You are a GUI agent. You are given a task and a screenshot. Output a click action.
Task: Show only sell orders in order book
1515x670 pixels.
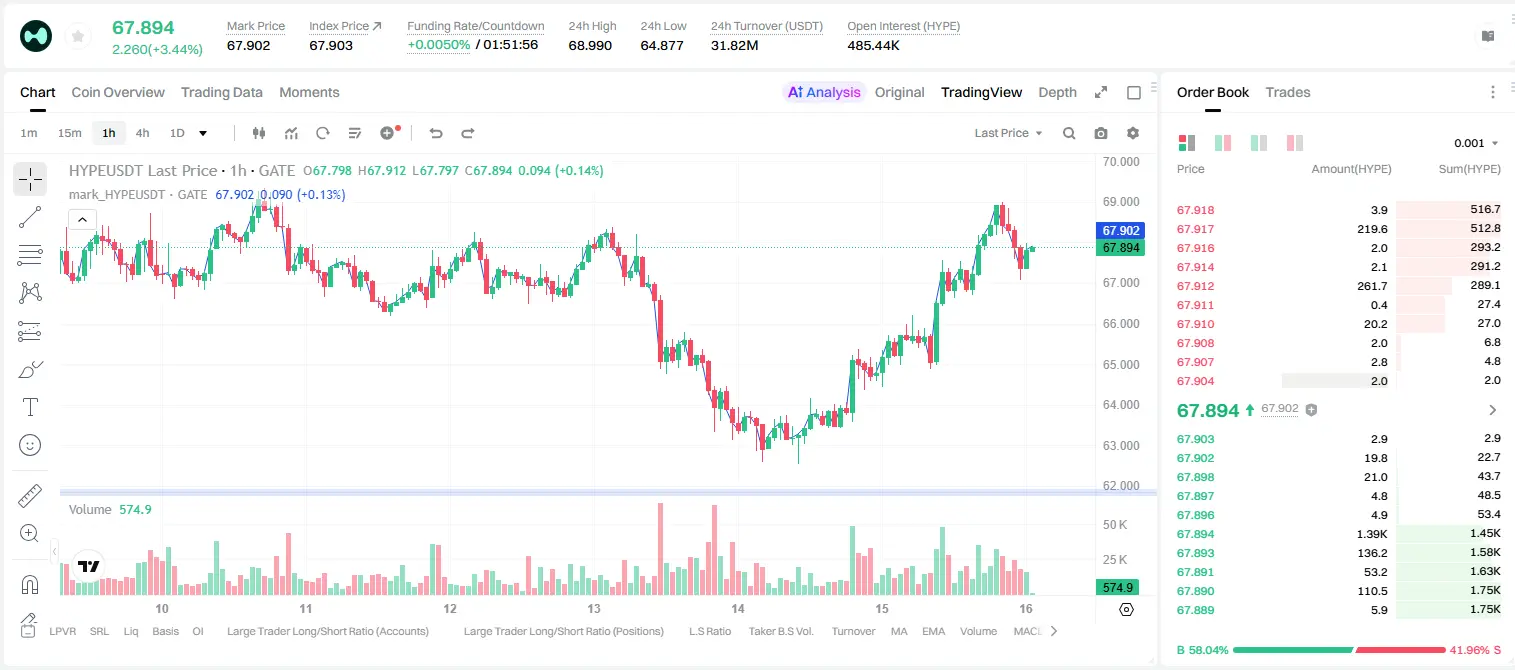point(1295,143)
